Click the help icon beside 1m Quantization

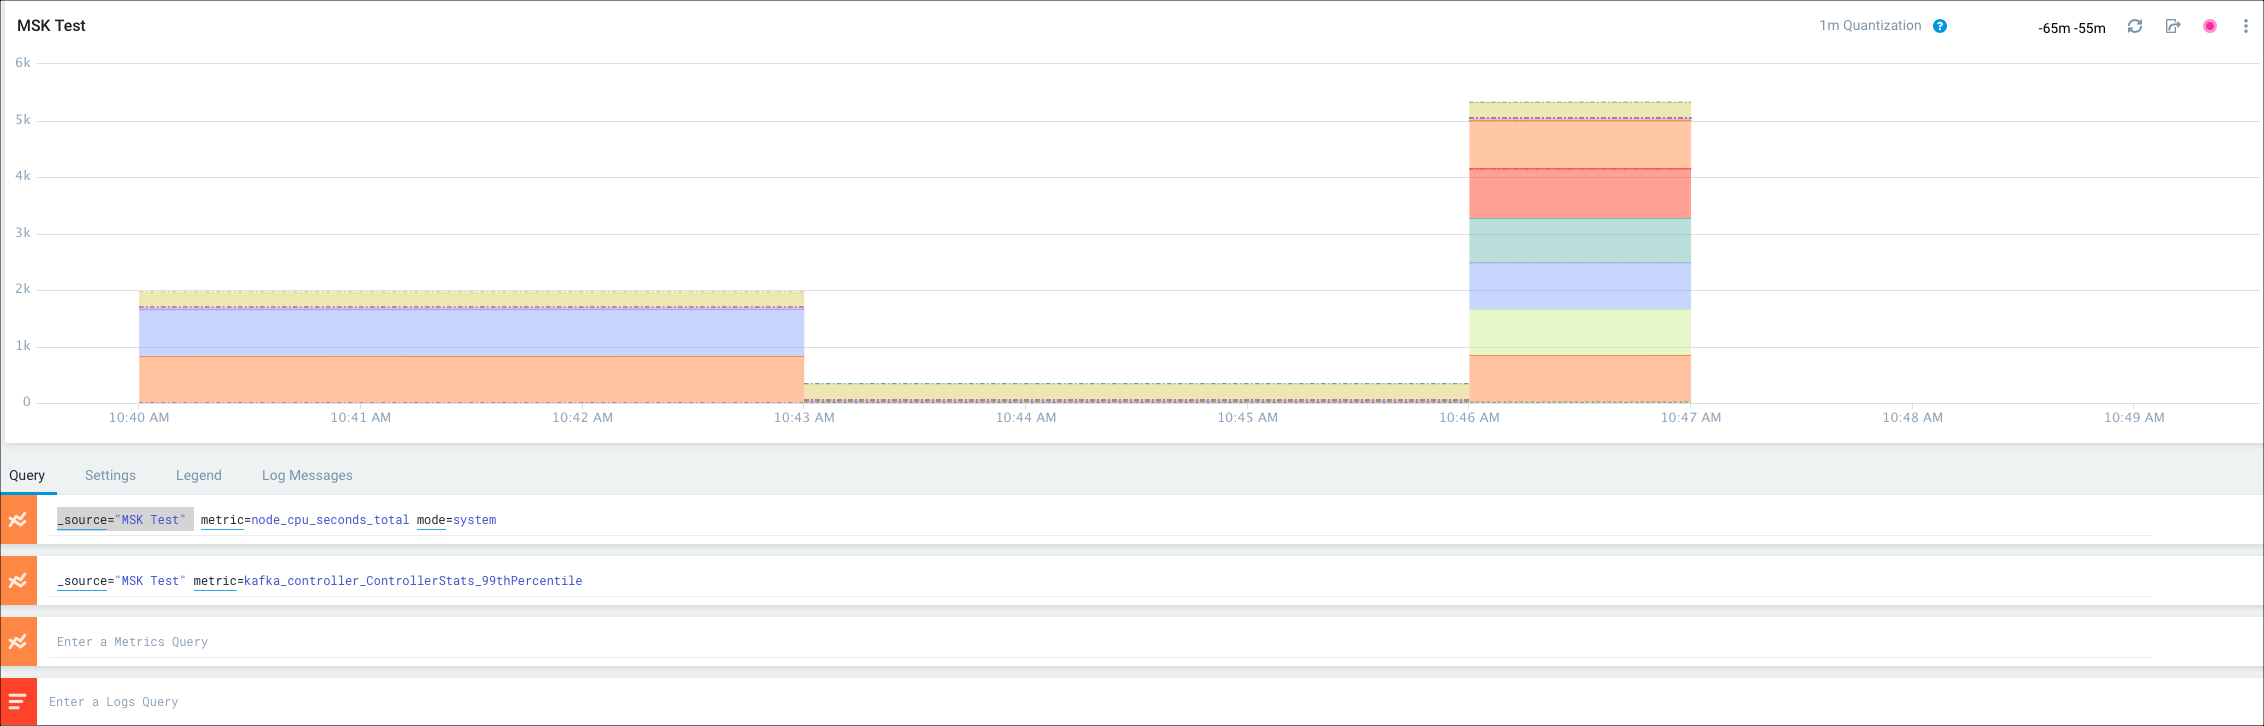[x=1940, y=26]
